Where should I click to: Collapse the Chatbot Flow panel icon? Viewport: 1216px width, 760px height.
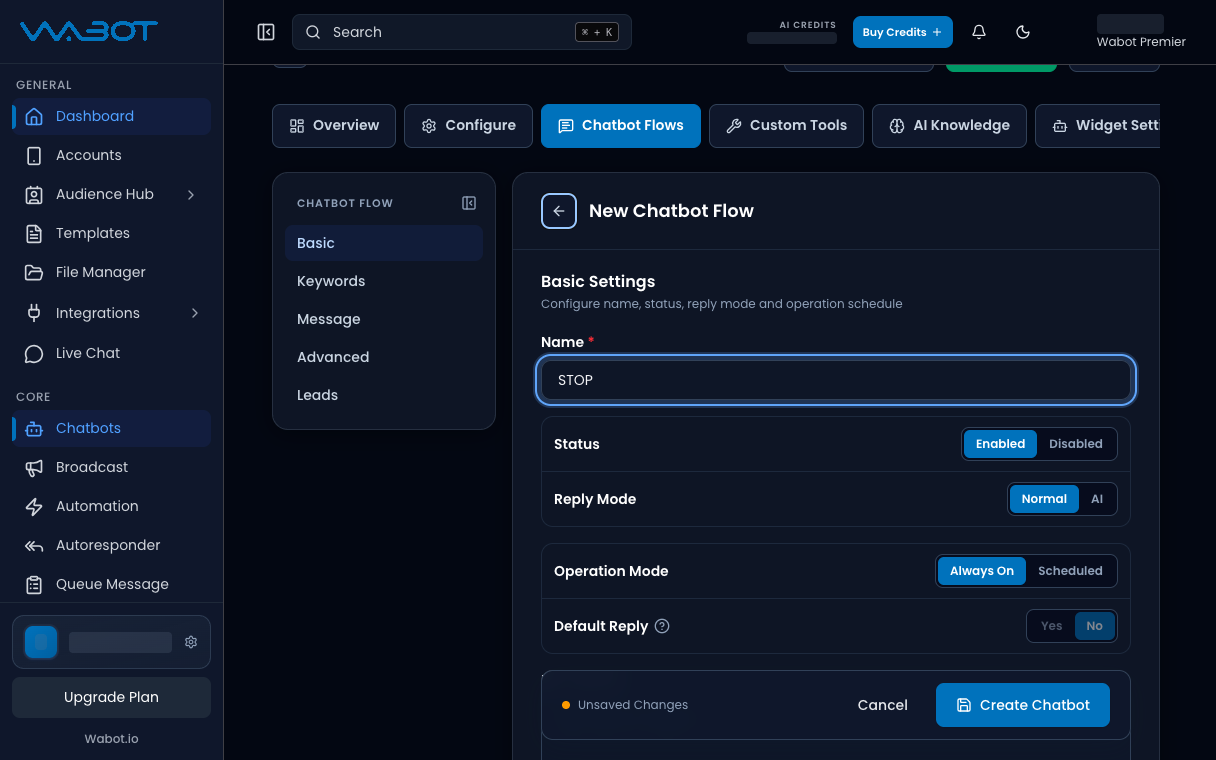(x=469, y=203)
